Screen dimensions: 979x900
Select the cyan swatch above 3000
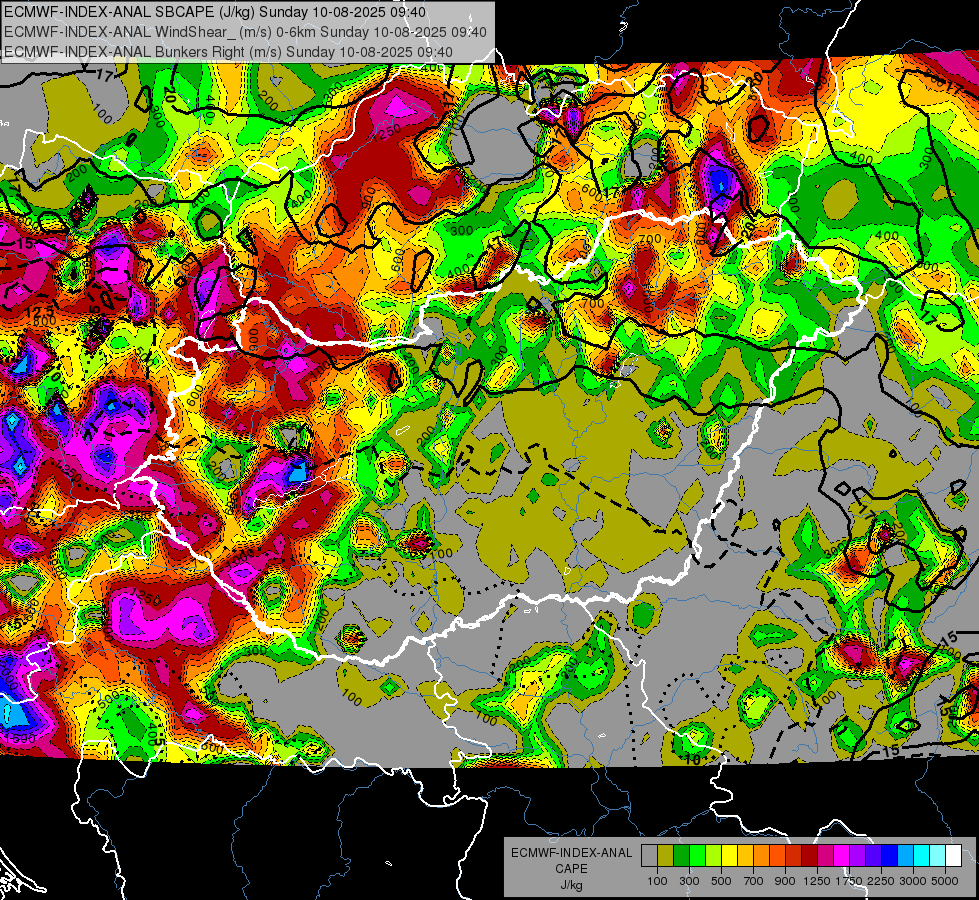coord(921,856)
